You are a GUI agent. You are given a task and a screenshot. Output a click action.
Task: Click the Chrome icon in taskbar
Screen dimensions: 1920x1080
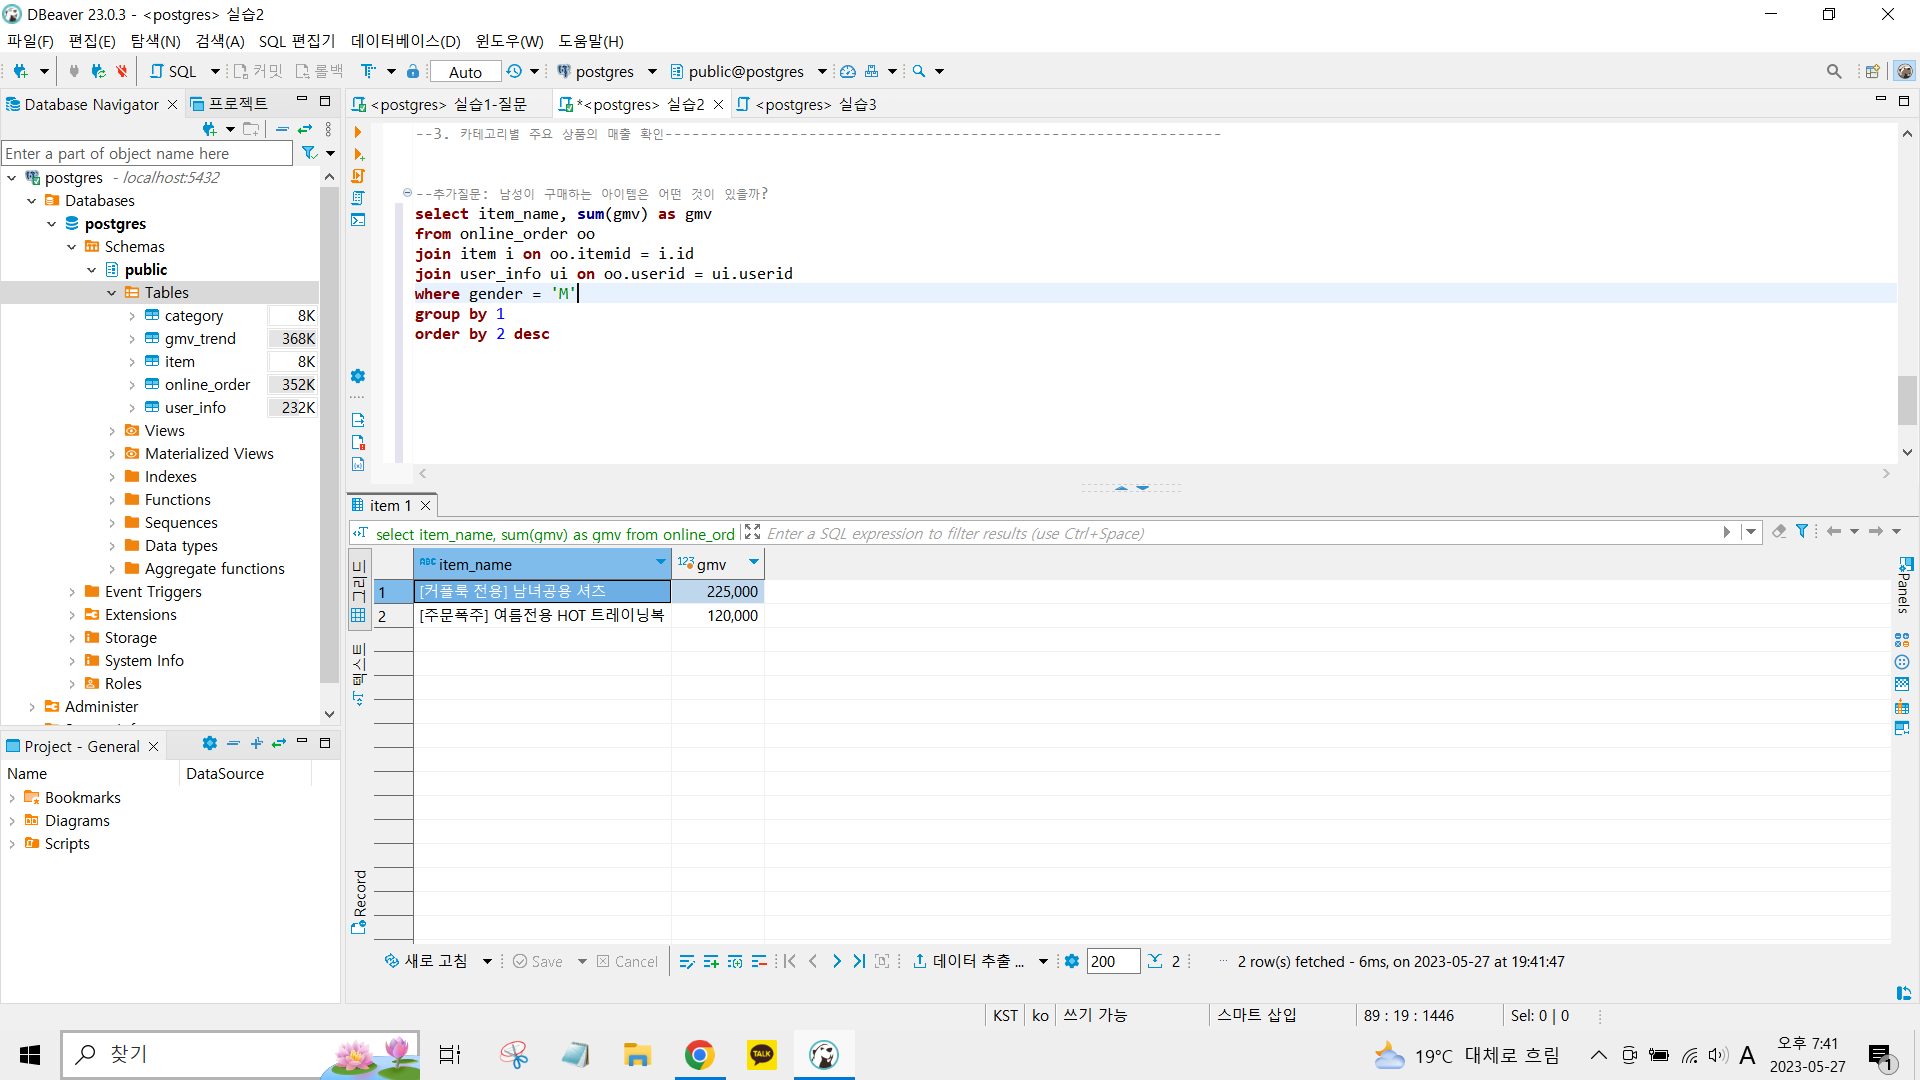(699, 1054)
